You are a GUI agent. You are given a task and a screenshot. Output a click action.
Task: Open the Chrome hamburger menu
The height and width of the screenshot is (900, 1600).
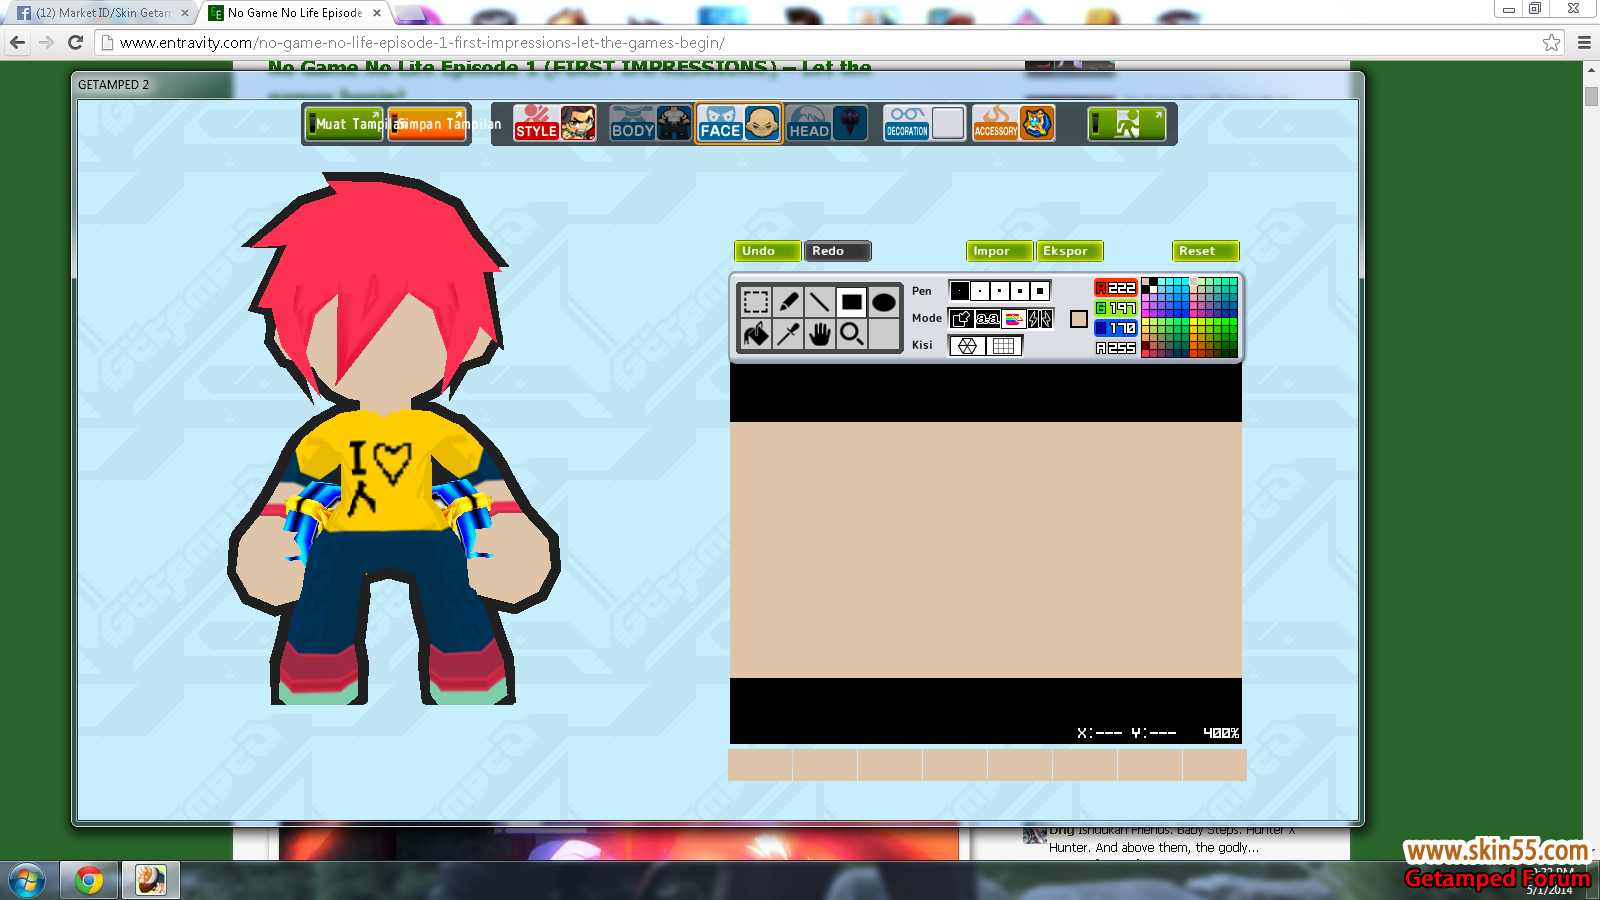(x=1584, y=42)
